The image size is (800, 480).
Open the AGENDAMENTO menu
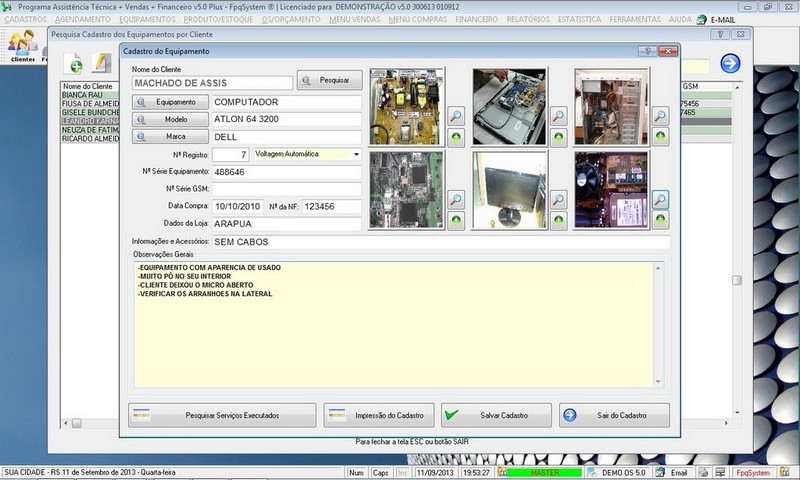83,19
